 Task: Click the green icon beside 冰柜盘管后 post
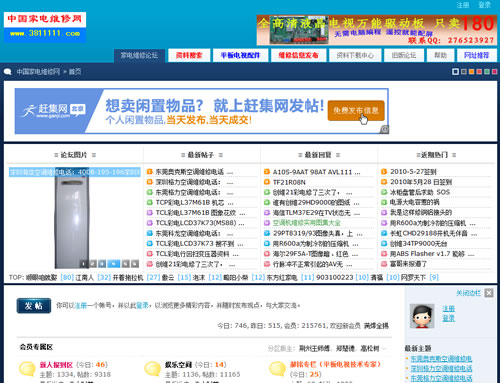(x=384, y=192)
